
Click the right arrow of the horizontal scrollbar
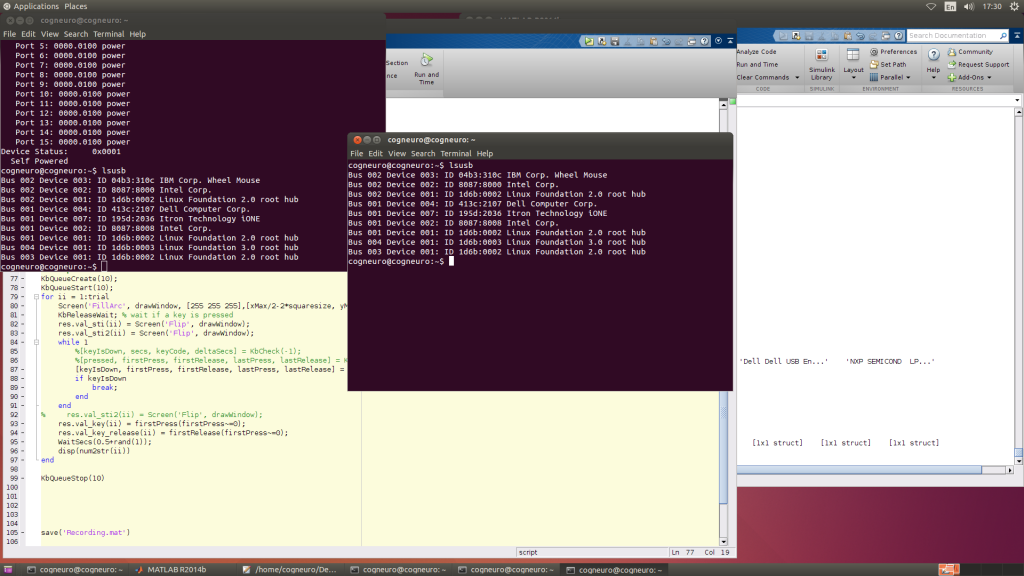pos(1010,470)
